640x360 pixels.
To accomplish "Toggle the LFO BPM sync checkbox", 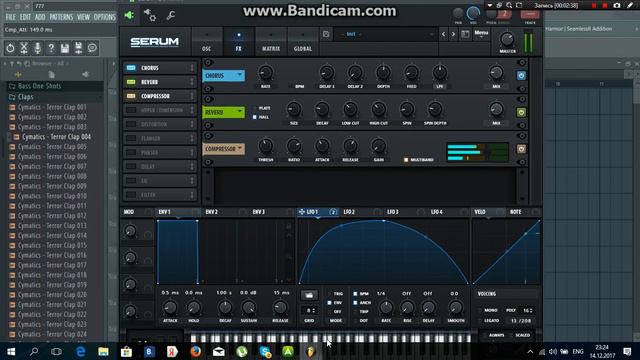I will pos(355,293).
